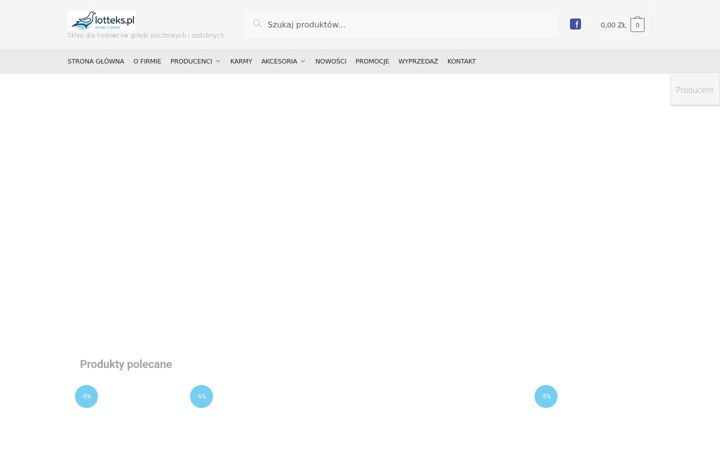This screenshot has height=450, width=720.
Task: Click the shop tagline under the logo
Action: [146, 35]
